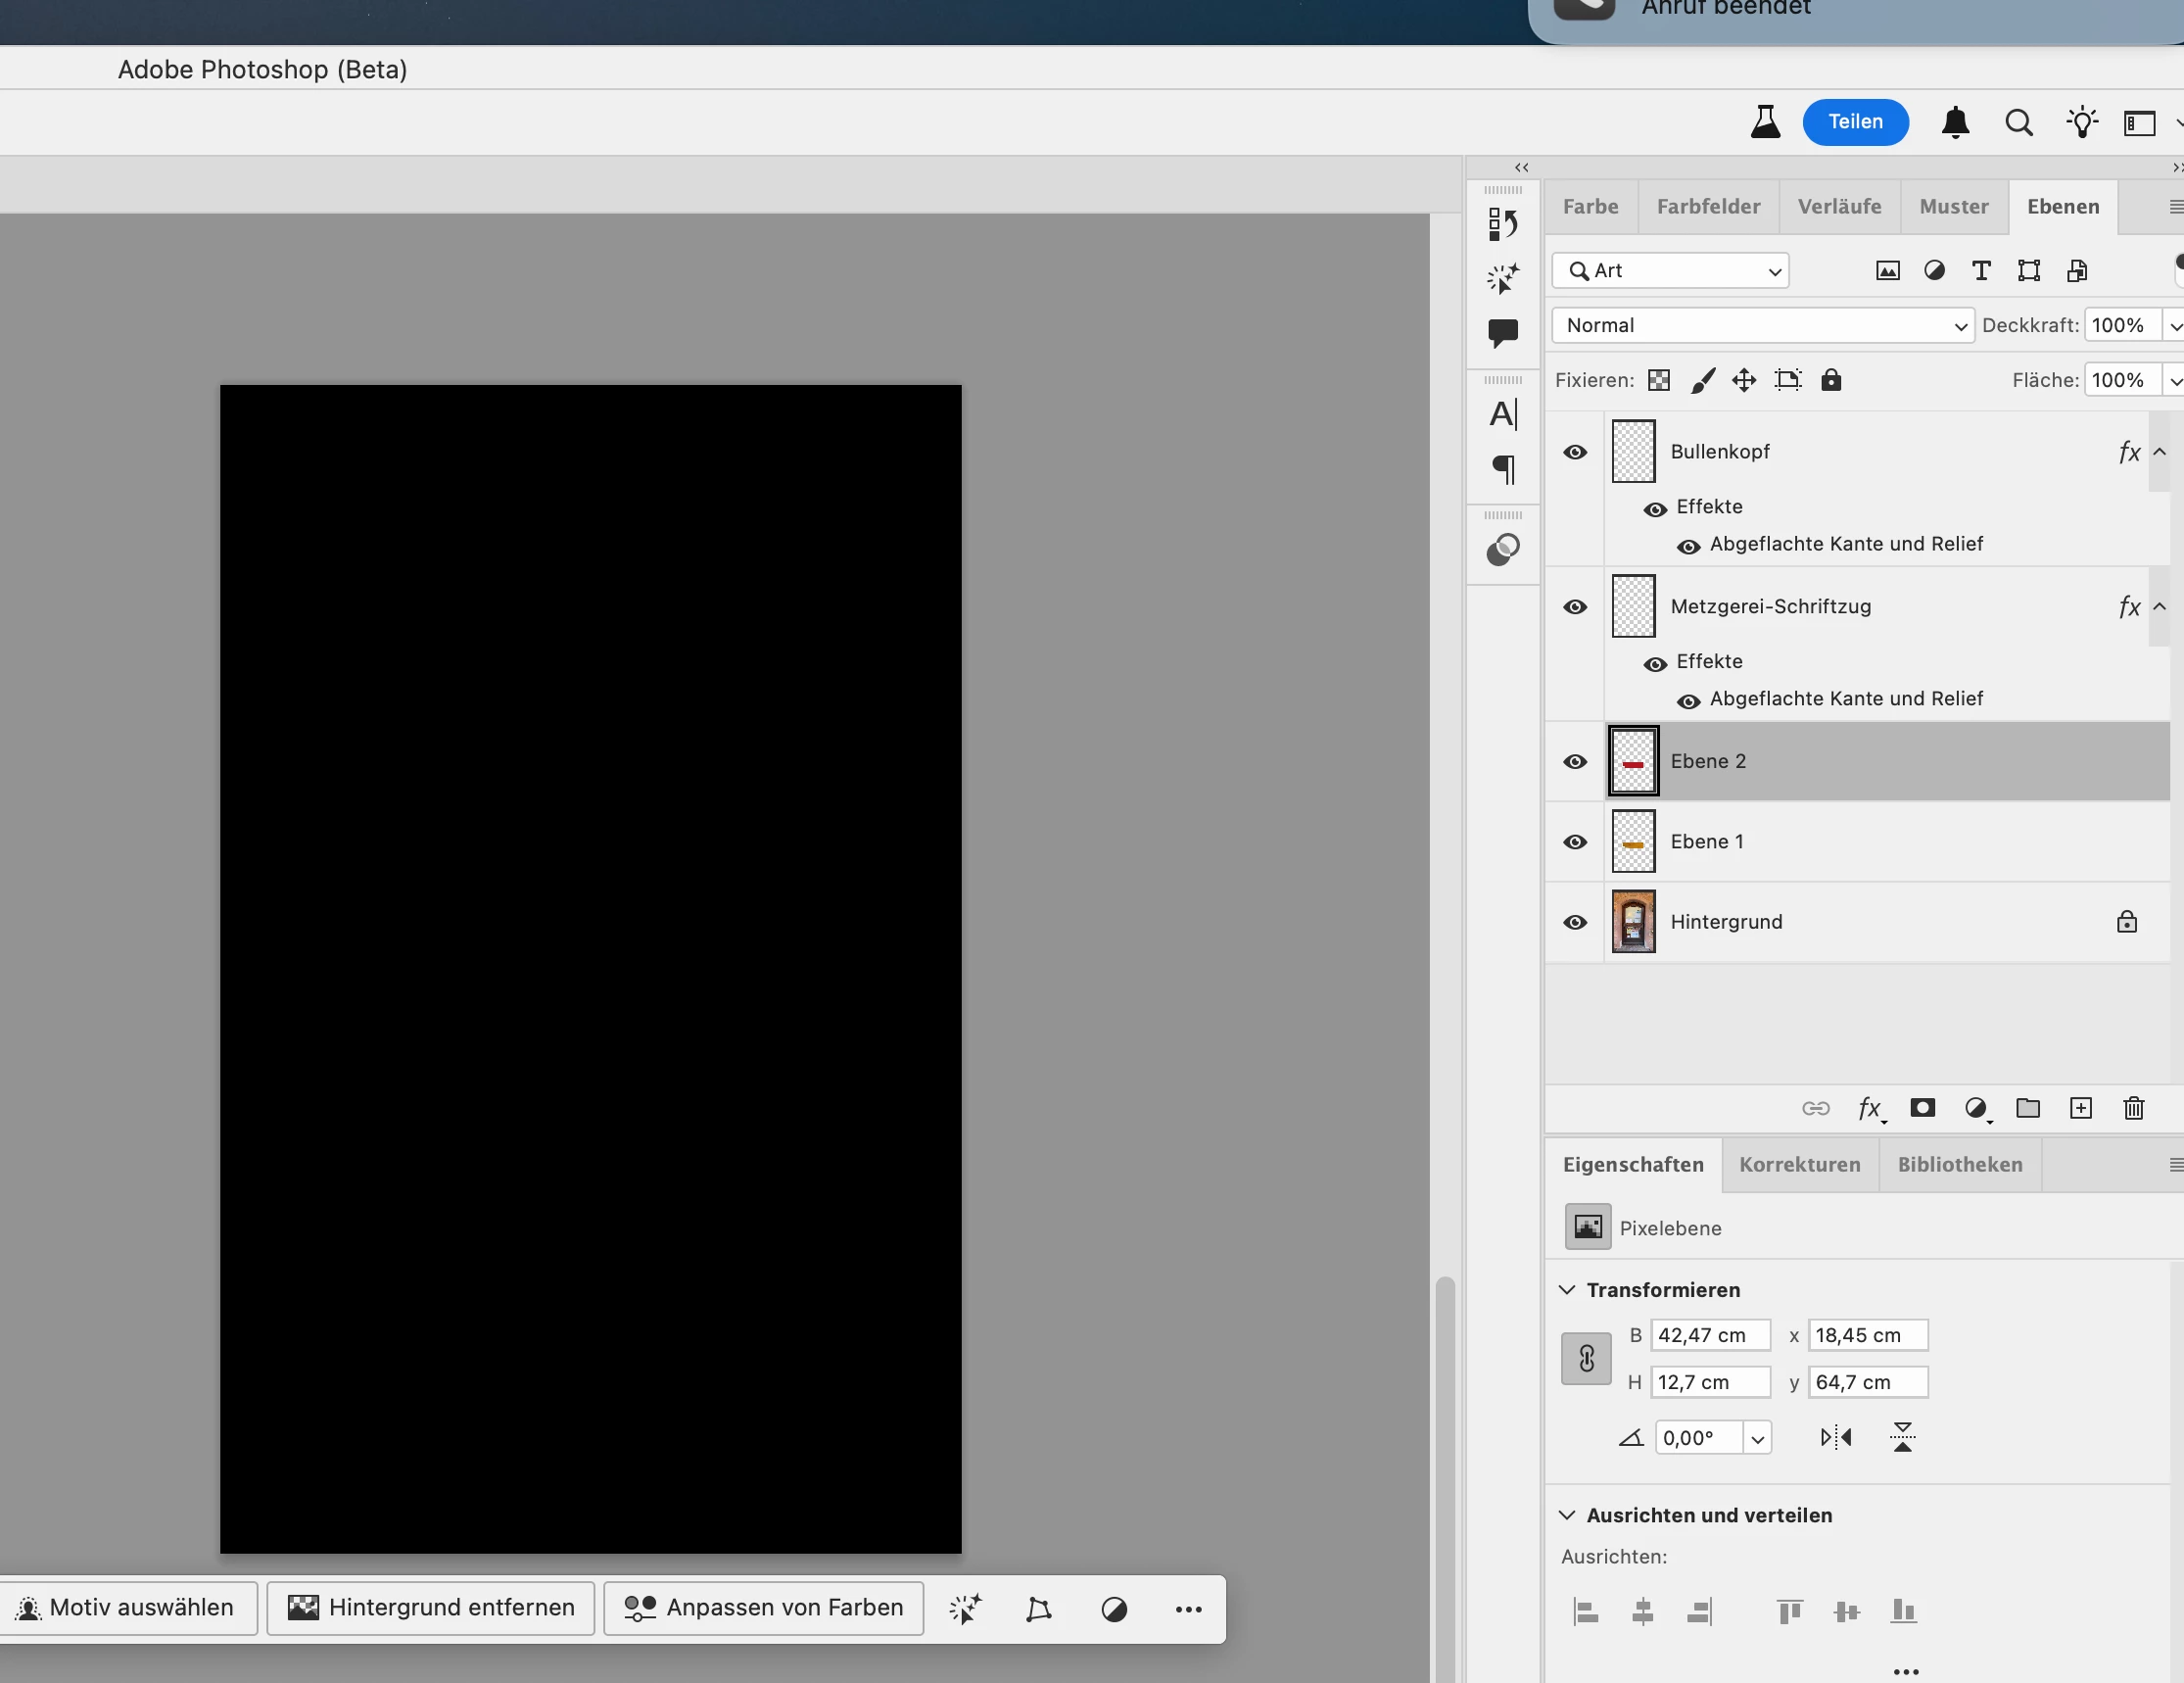Switch to the Farbfelder tab
The height and width of the screenshot is (1683, 2184).
[1708, 207]
